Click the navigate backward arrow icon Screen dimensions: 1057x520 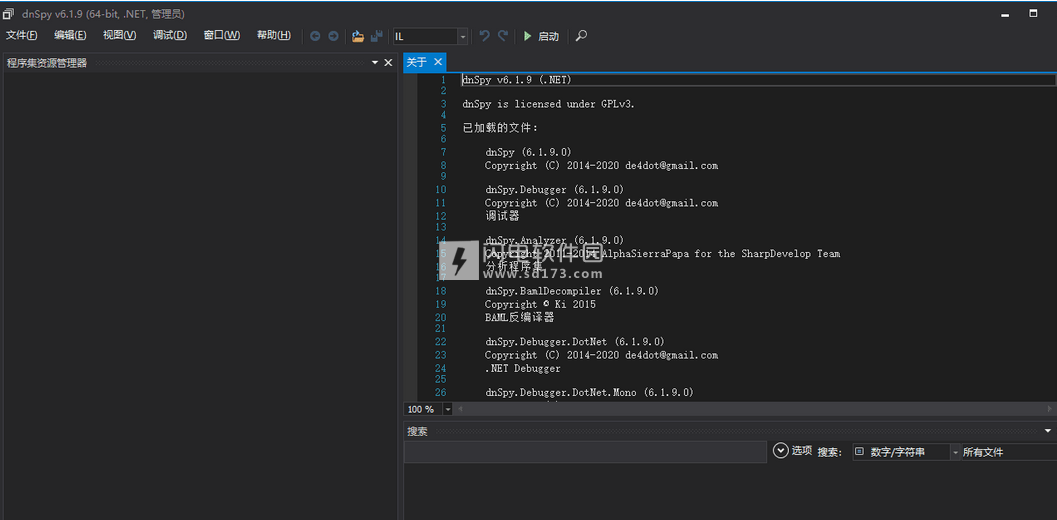[x=315, y=36]
